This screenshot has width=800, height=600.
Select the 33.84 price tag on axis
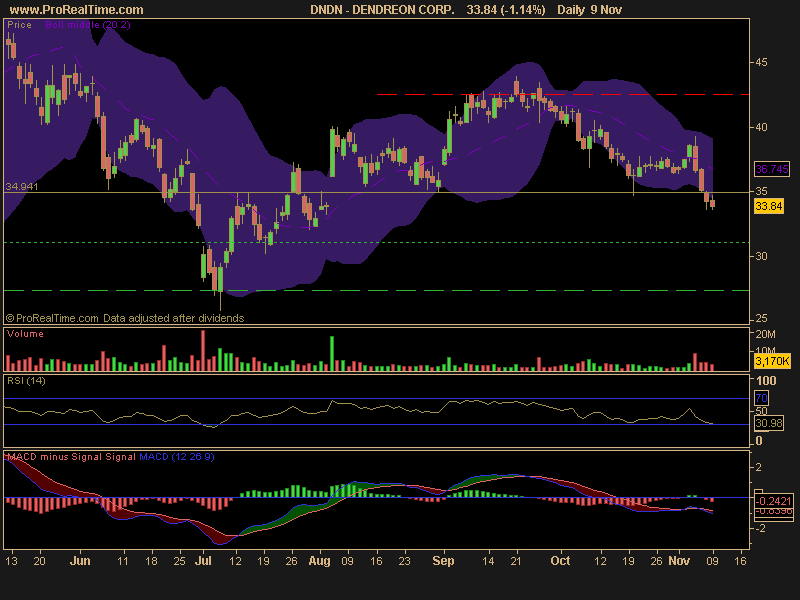coord(769,205)
